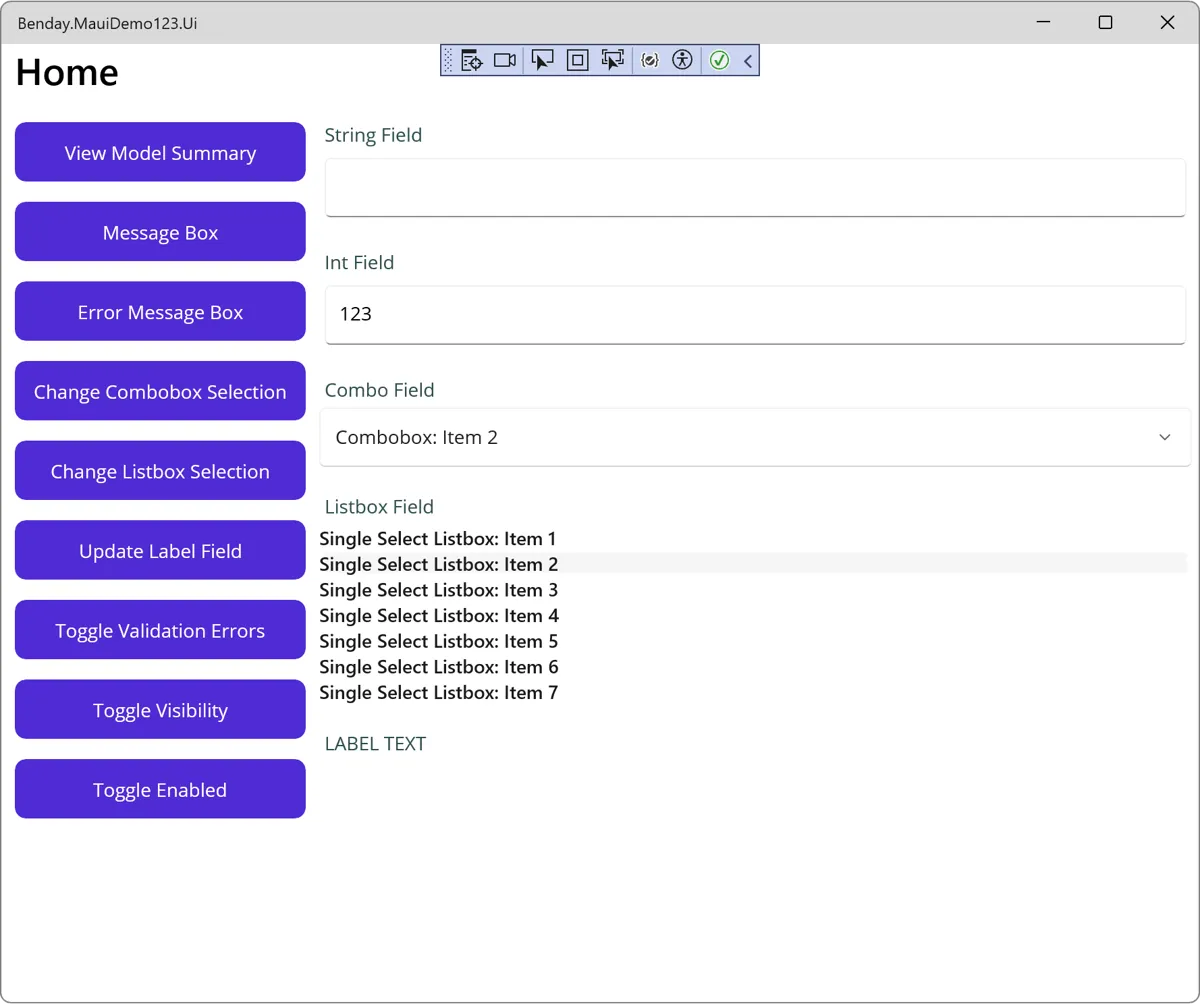The image size is (1200, 1004).
Task: Click Toggle Visibility button
Action: [160, 710]
